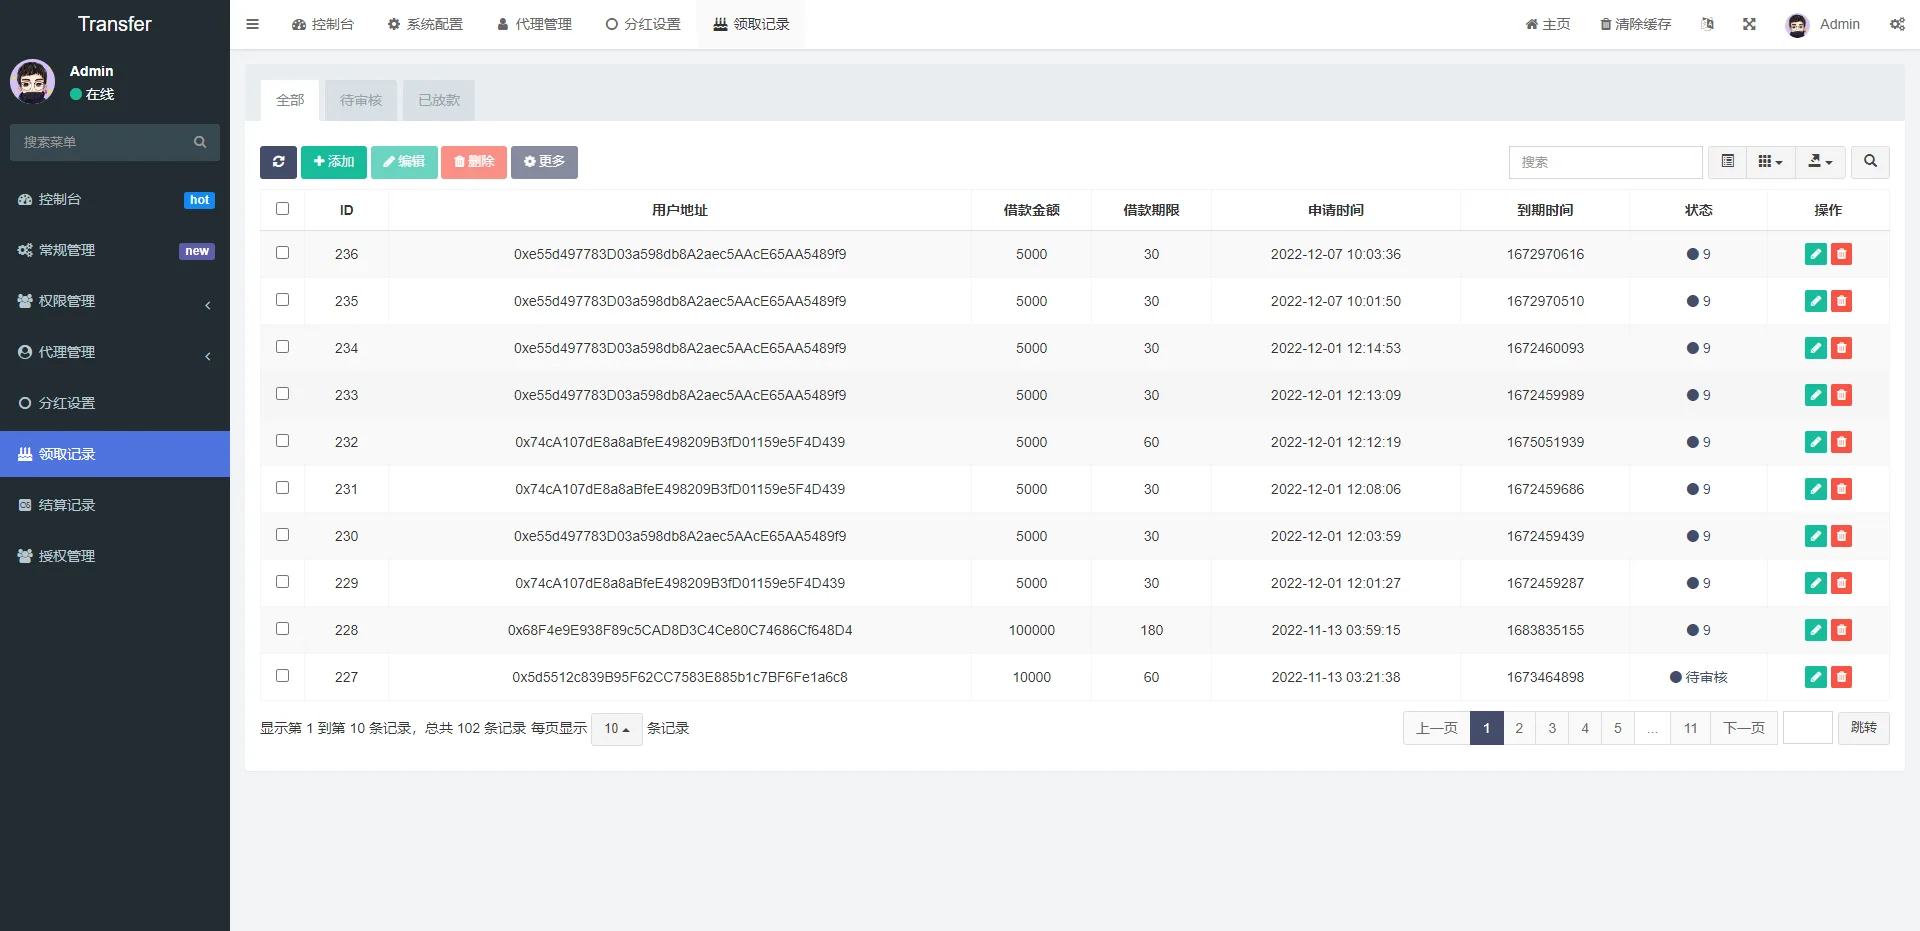Open the 领取记录 sidebar icon
The height and width of the screenshot is (931, 1920).
click(25, 454)
